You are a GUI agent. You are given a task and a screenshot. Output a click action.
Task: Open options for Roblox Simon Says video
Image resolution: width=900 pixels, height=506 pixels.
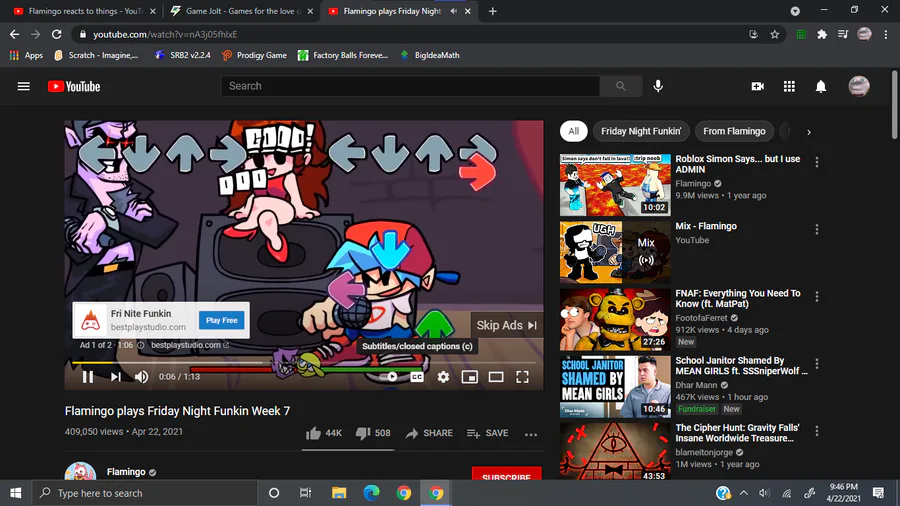tap(817, 162)
